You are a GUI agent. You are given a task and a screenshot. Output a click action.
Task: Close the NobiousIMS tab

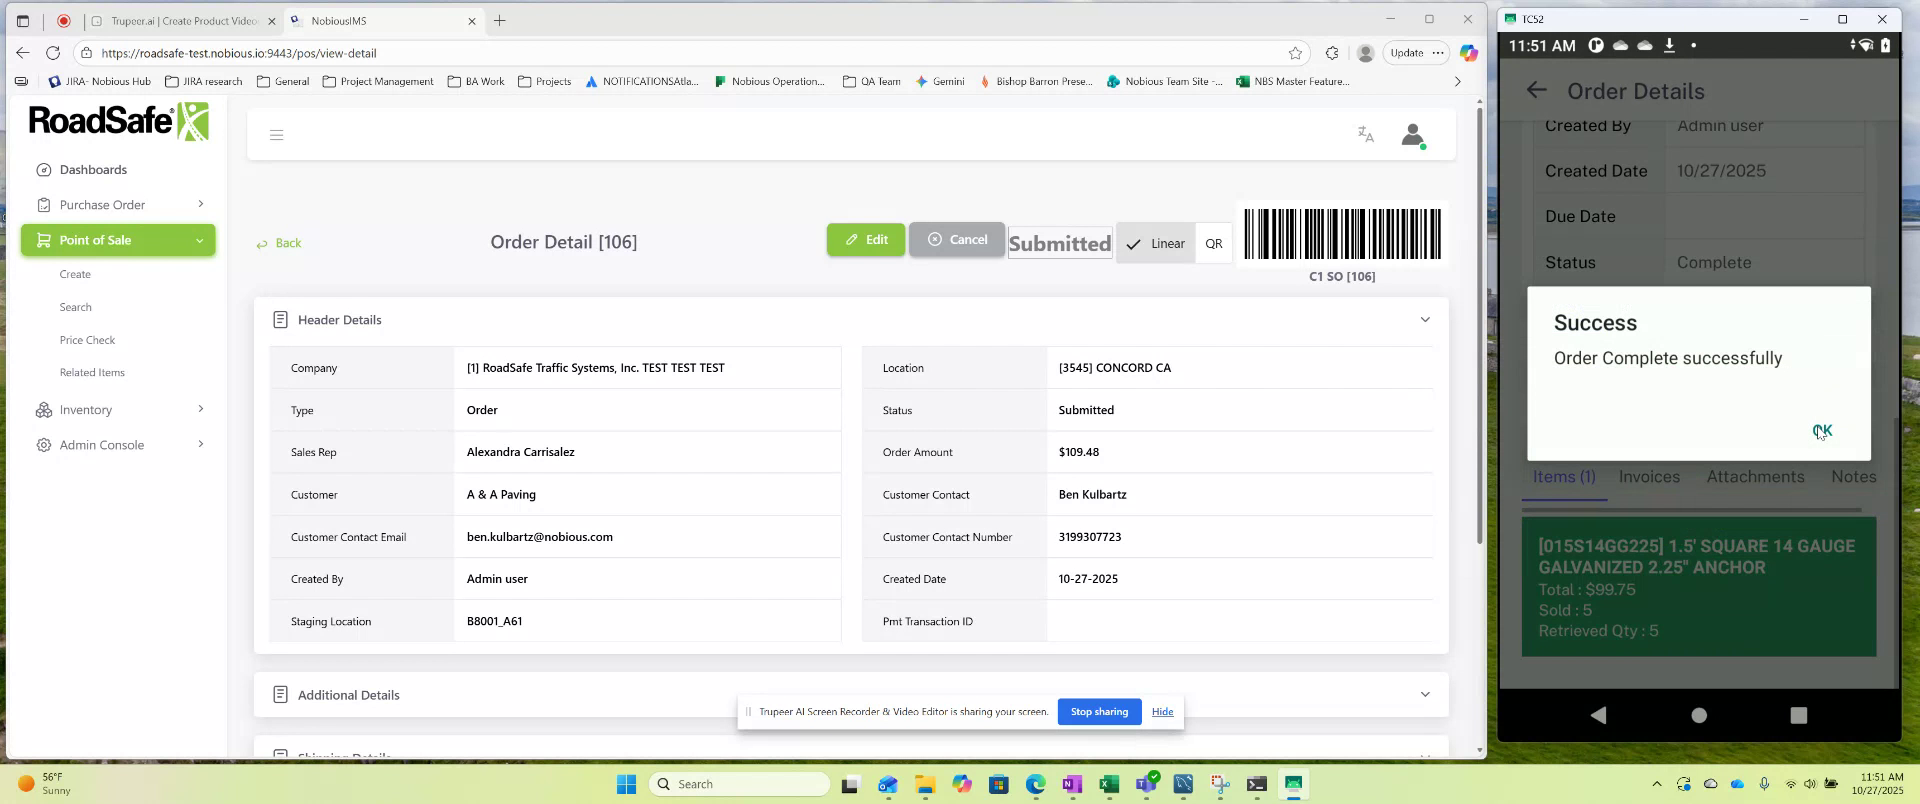point(472,21)
